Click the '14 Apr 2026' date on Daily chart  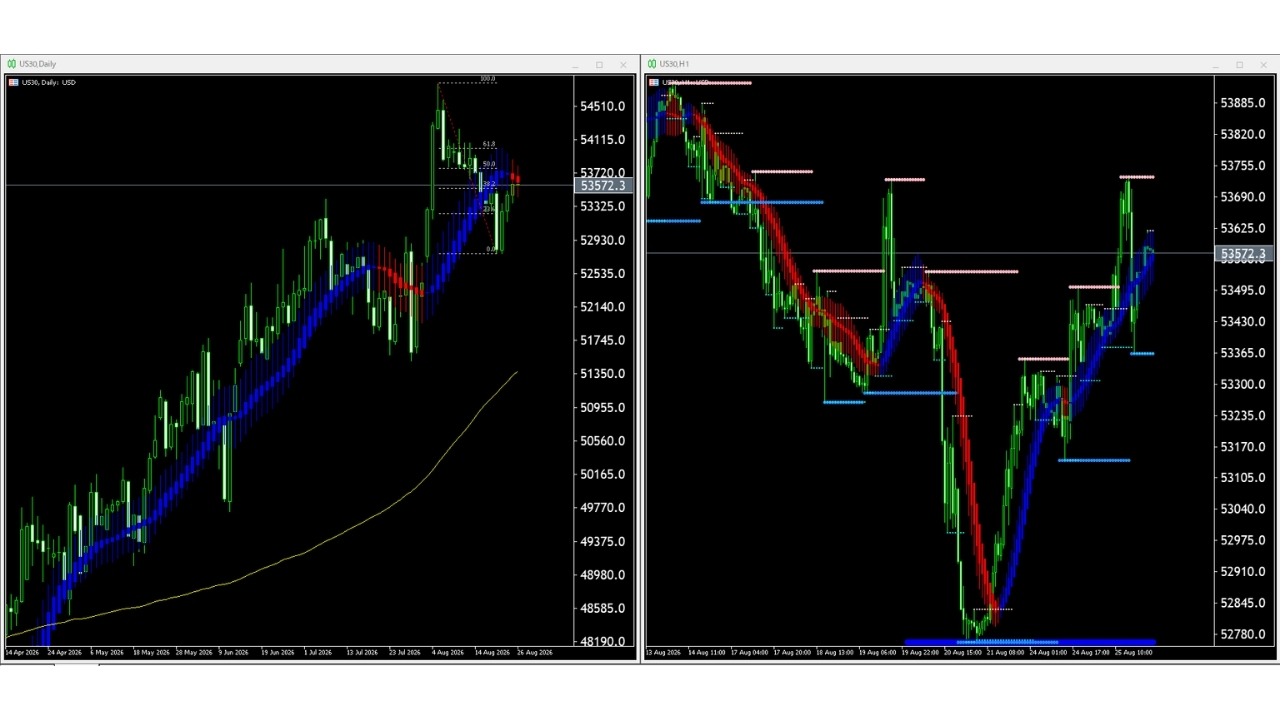[21, 653]
